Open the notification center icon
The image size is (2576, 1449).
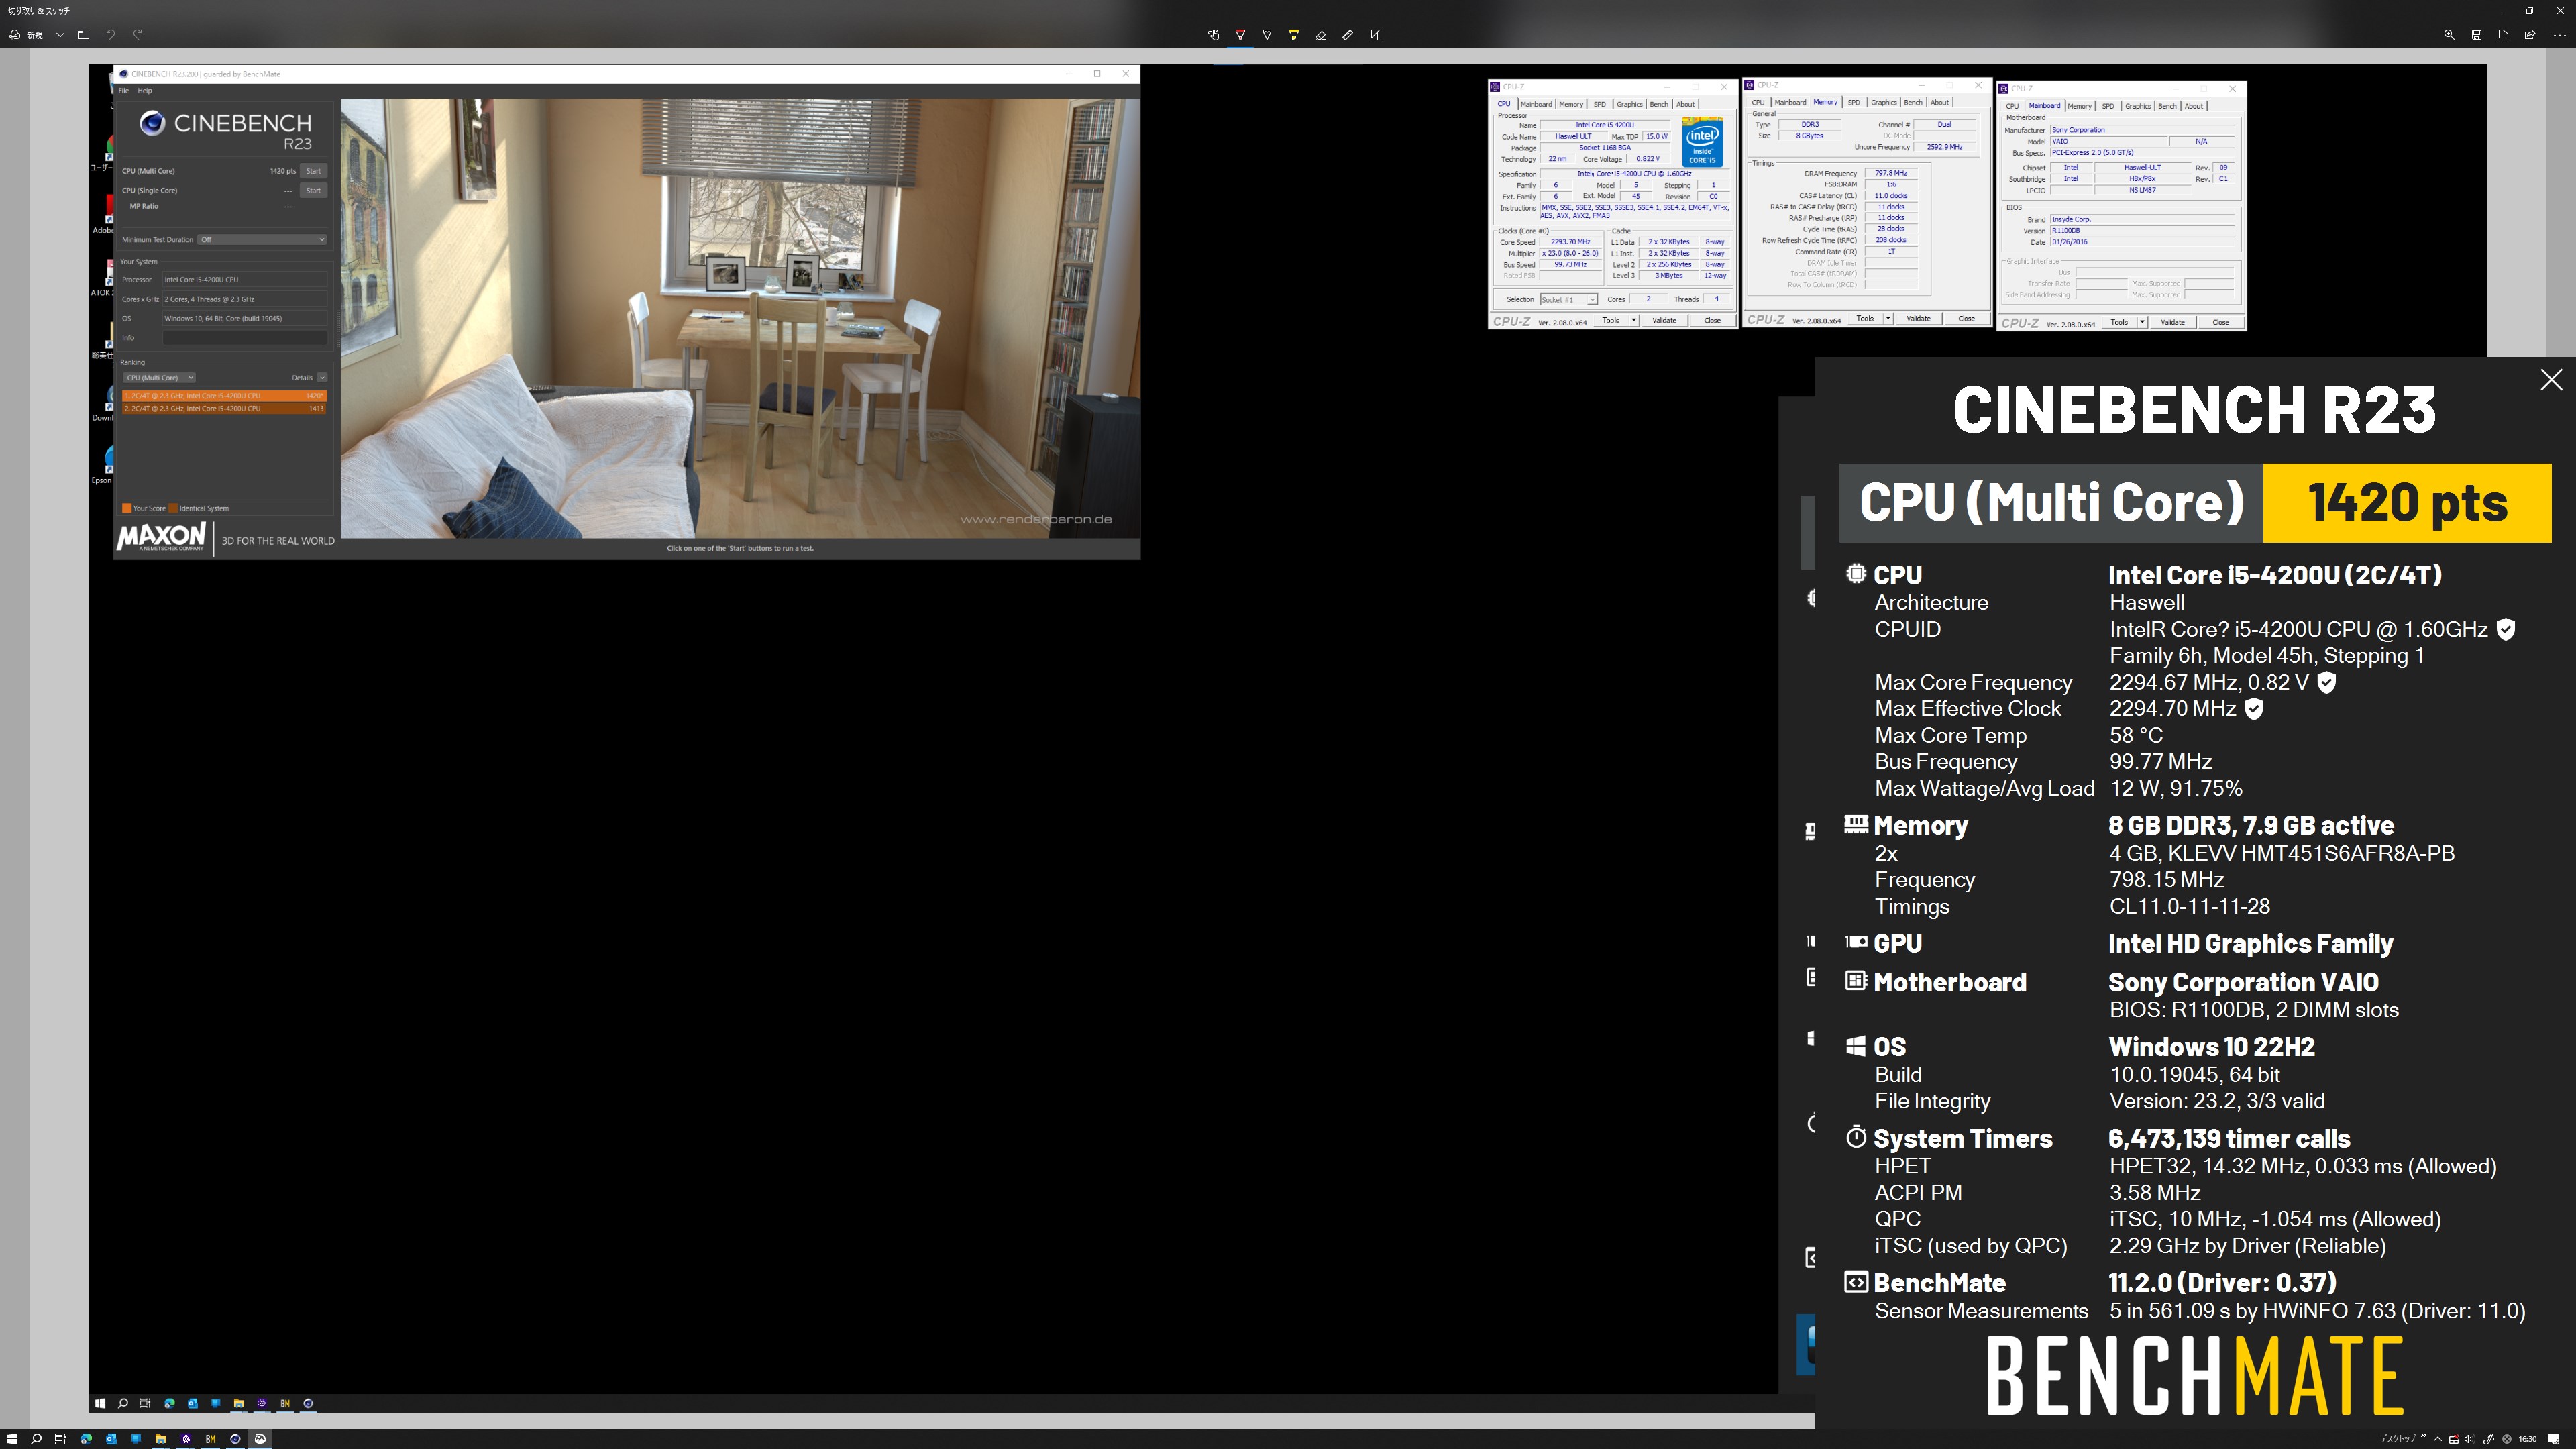click(x=2554, y=1439)
